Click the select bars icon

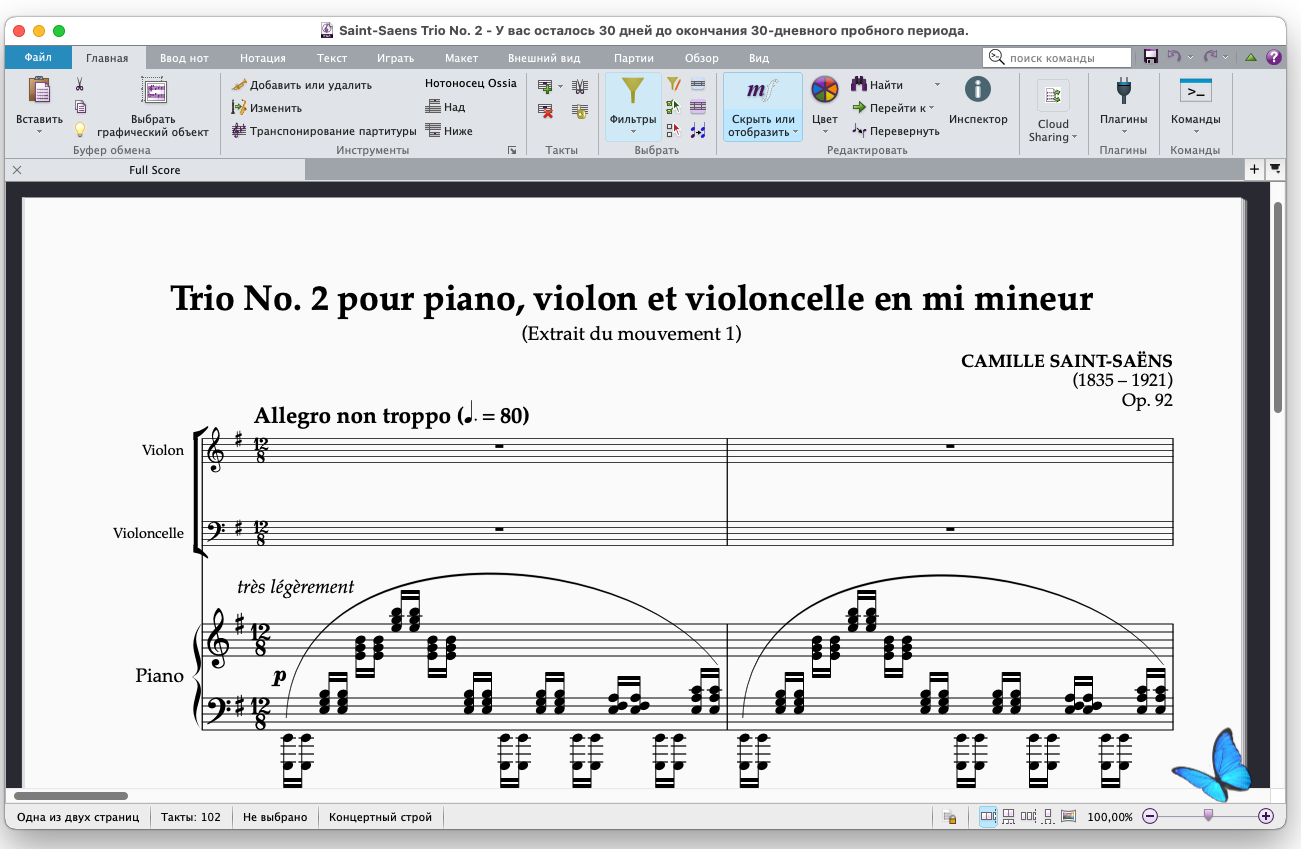point(698,85)
